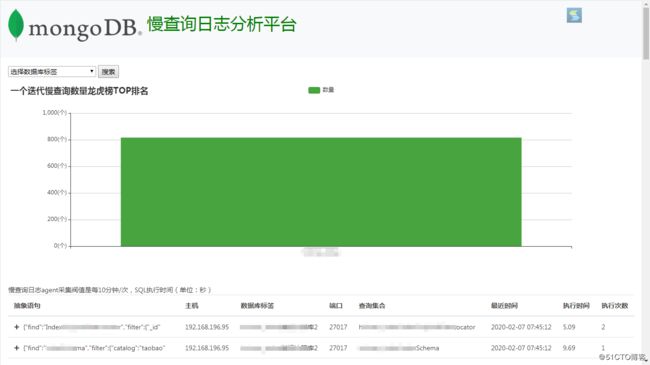Click port 27017 in the Index row
Image resolution: width=650 pixels, height=365 pixels.
point(338,327)
